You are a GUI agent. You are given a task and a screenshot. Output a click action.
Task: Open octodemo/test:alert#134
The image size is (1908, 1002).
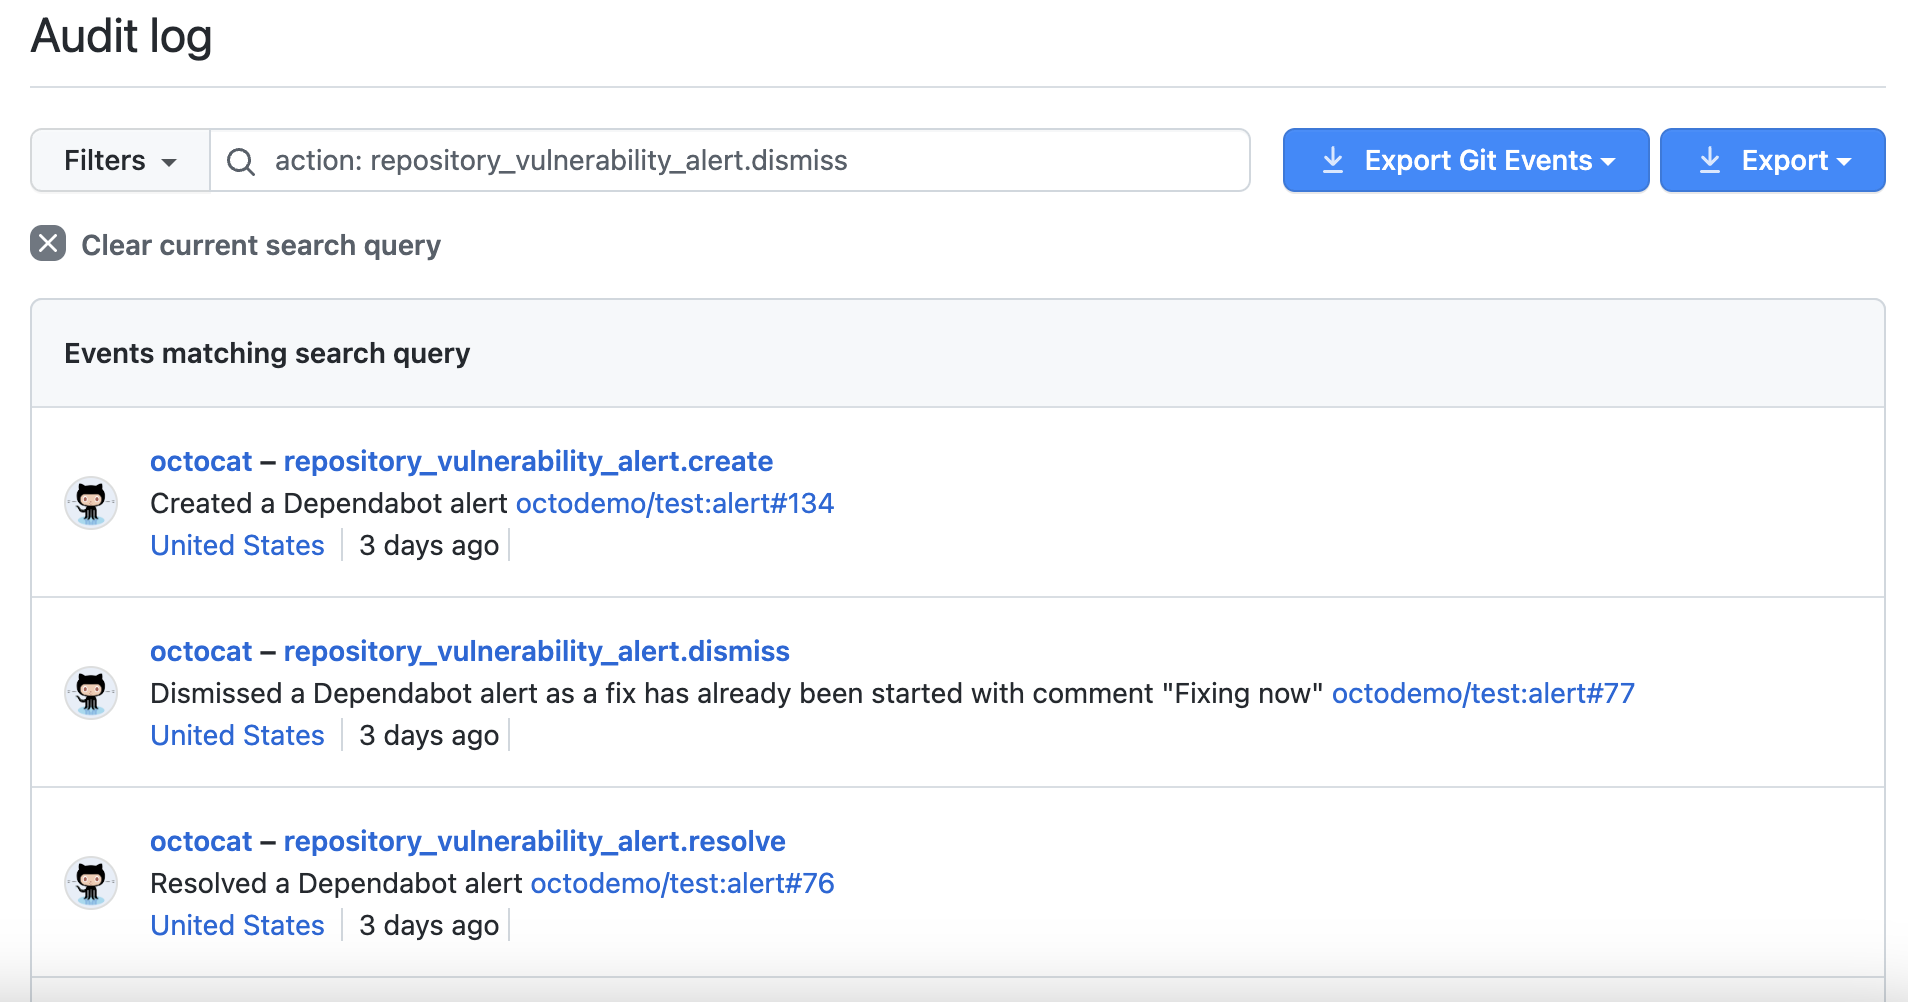click(674, 503)
